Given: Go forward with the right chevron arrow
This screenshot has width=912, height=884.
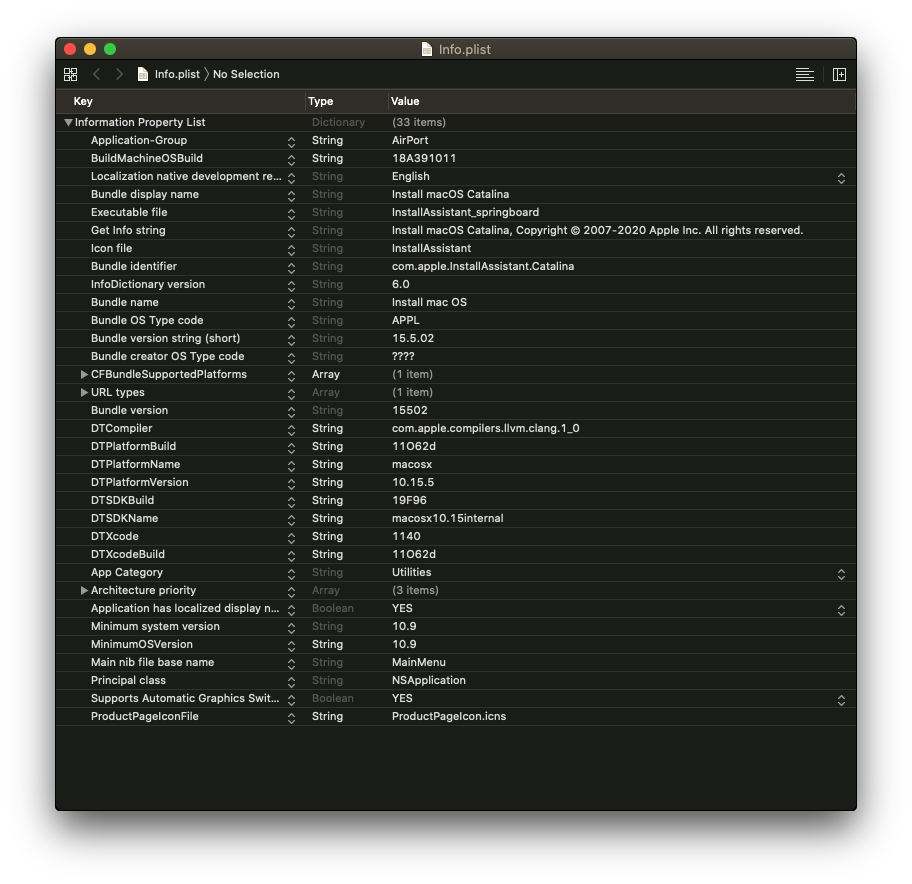Looking at the screenshot, I should pyautogui.click(x=119, y=74).
